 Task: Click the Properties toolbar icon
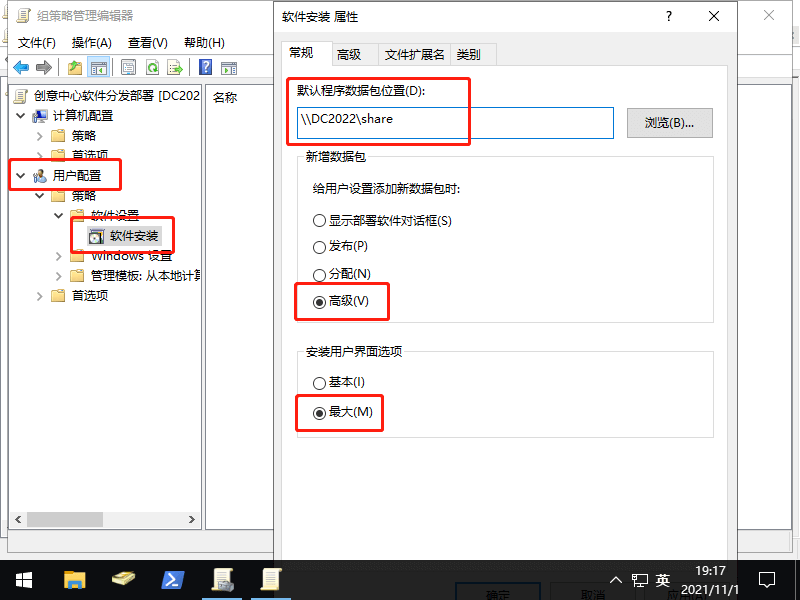point(129,67)
